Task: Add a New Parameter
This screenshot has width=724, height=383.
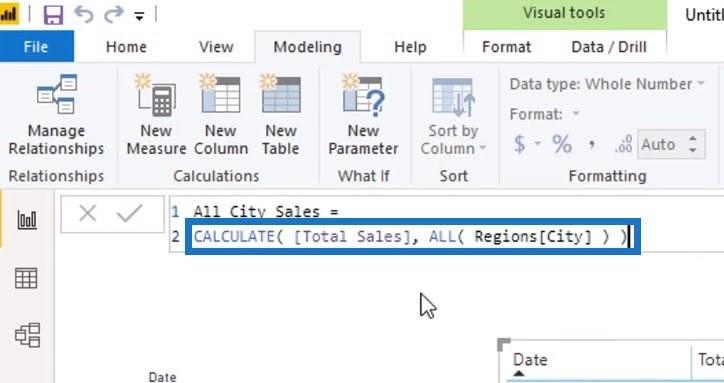Action: (363, 115)
